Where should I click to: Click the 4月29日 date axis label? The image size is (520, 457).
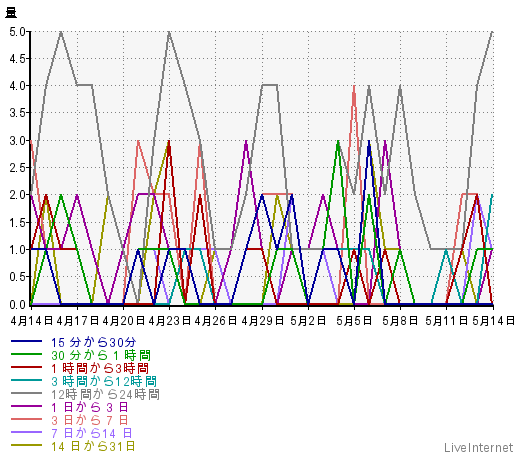pos(262,321)
